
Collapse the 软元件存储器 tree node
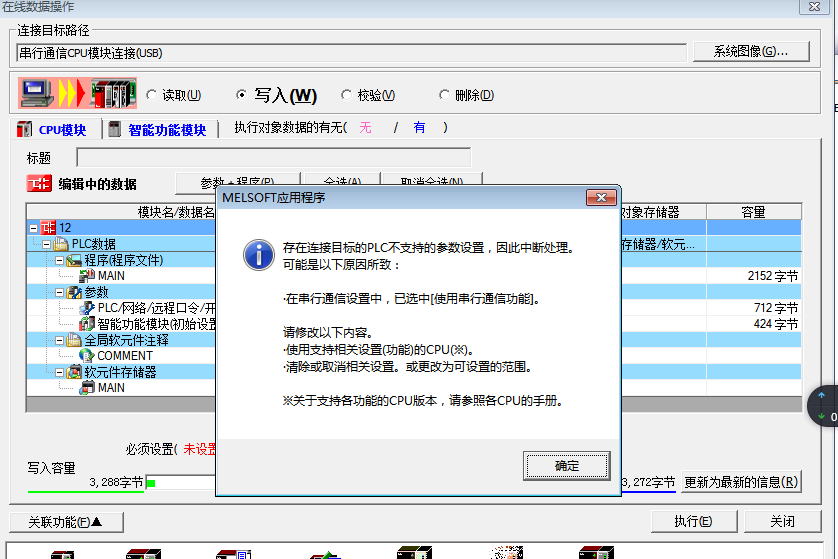coord(59,372)
